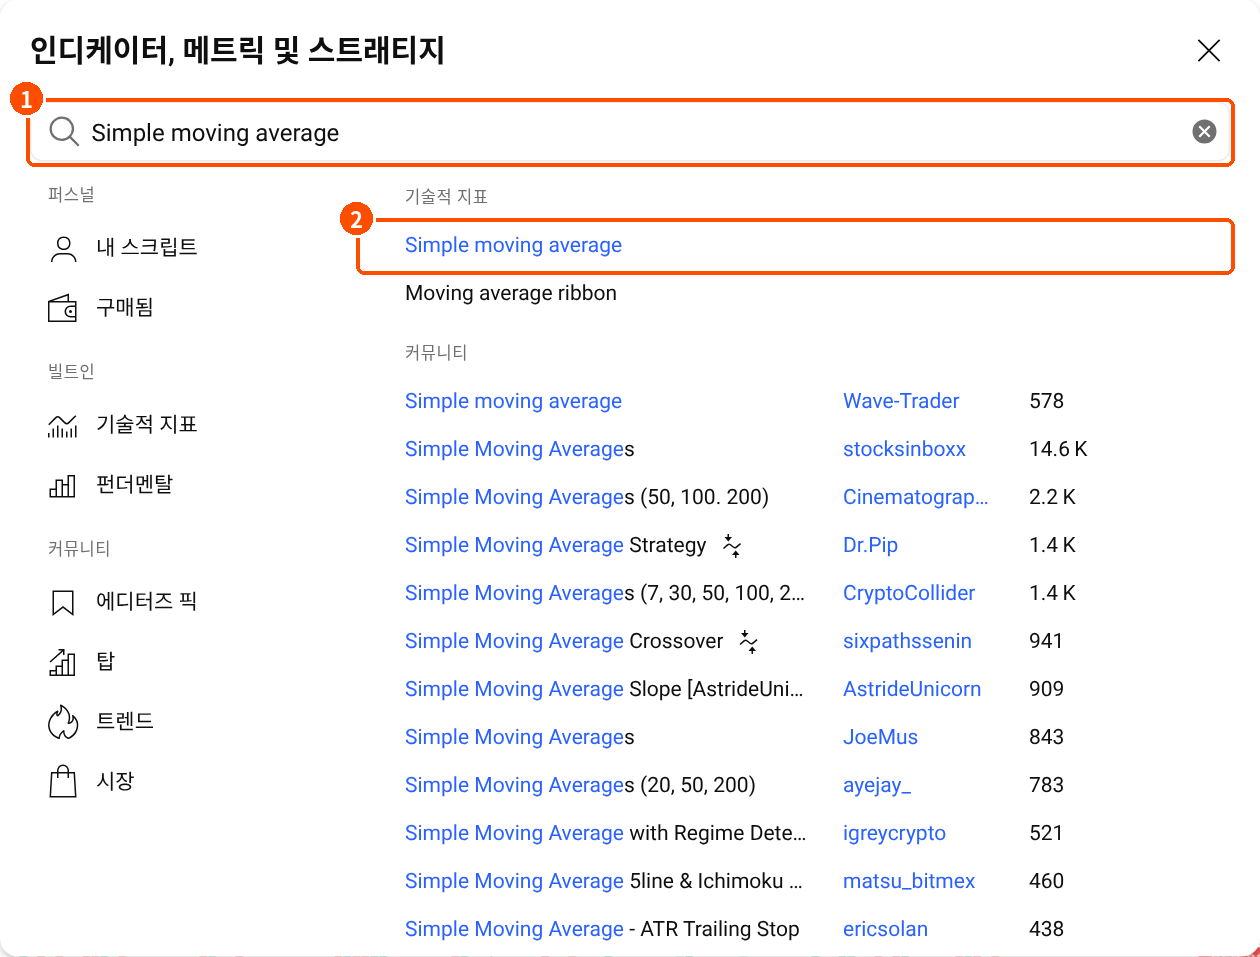Open author AstrideUnicorn profile

[x=912, y=689]
